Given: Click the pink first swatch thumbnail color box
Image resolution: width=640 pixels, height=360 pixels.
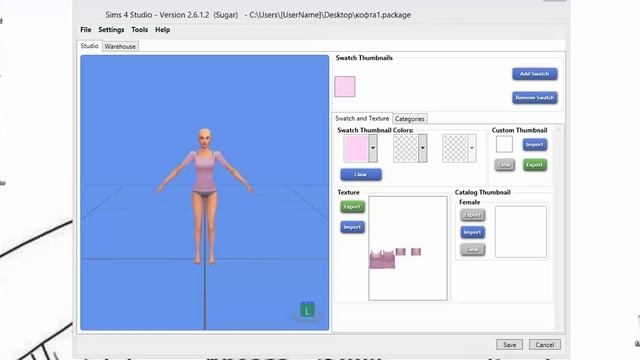Looking at the screenshot, I should (356, 149).
